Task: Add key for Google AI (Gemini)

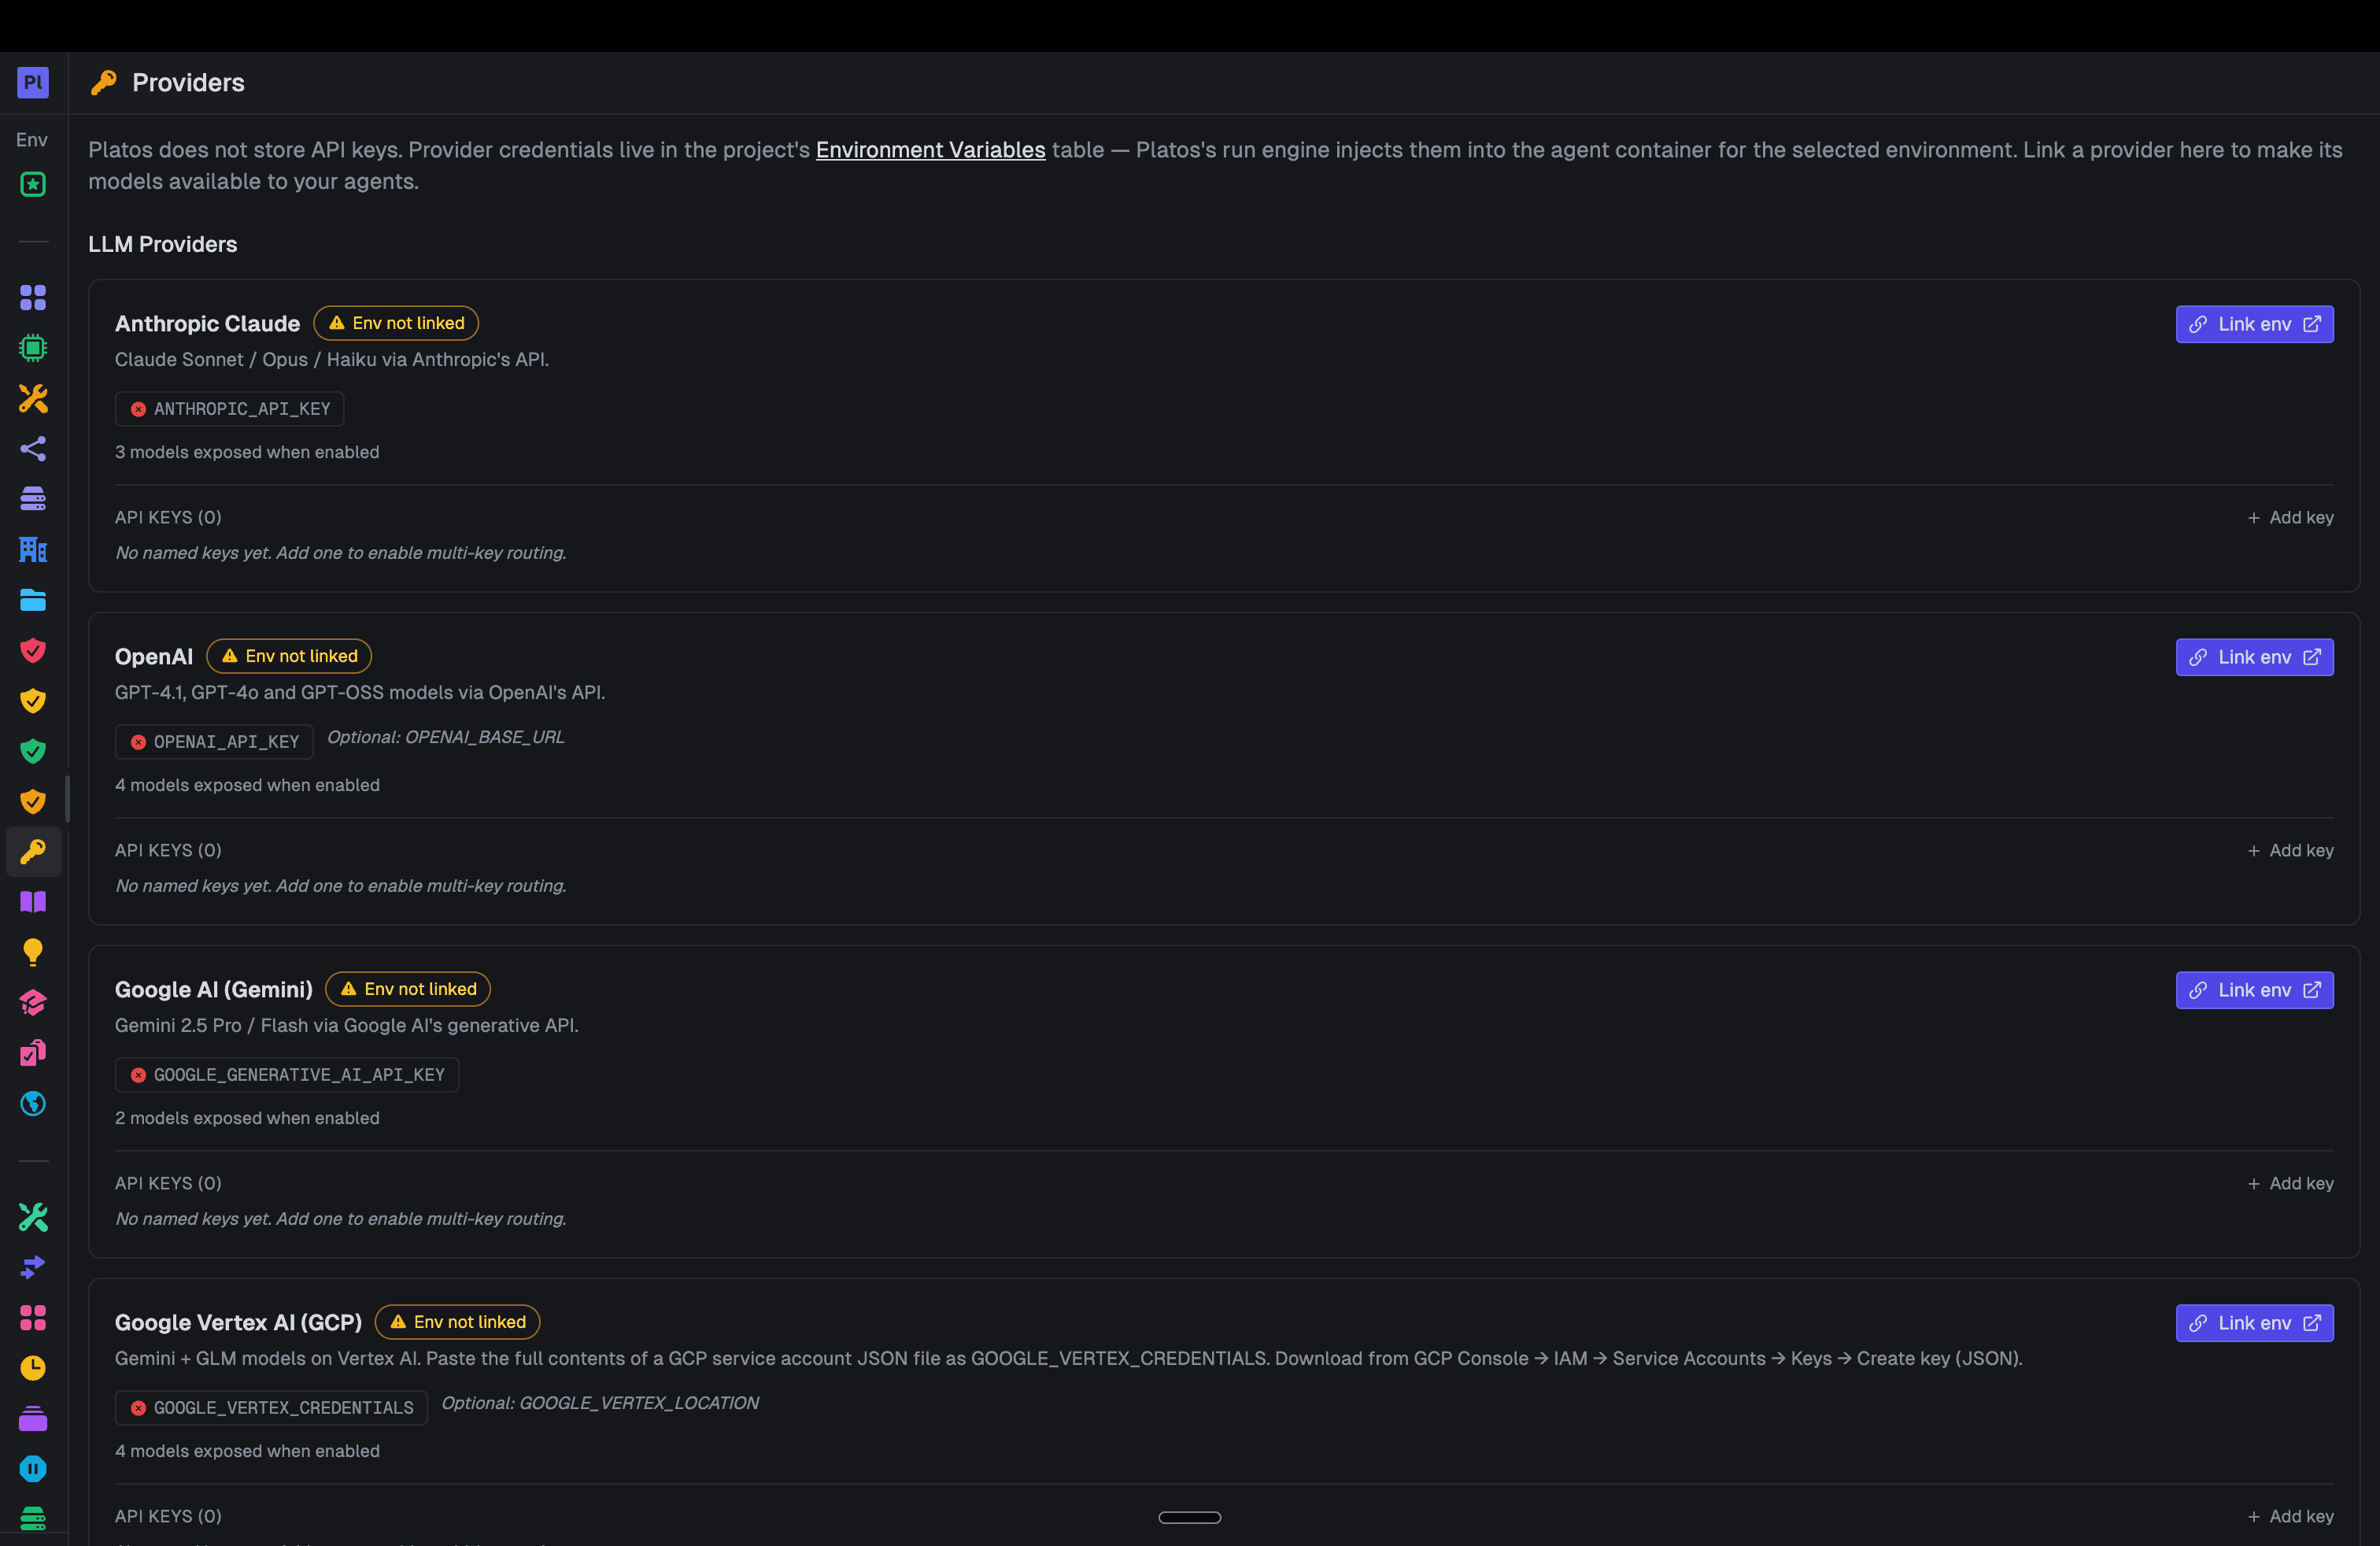Action: [x=2290, y=1183]
